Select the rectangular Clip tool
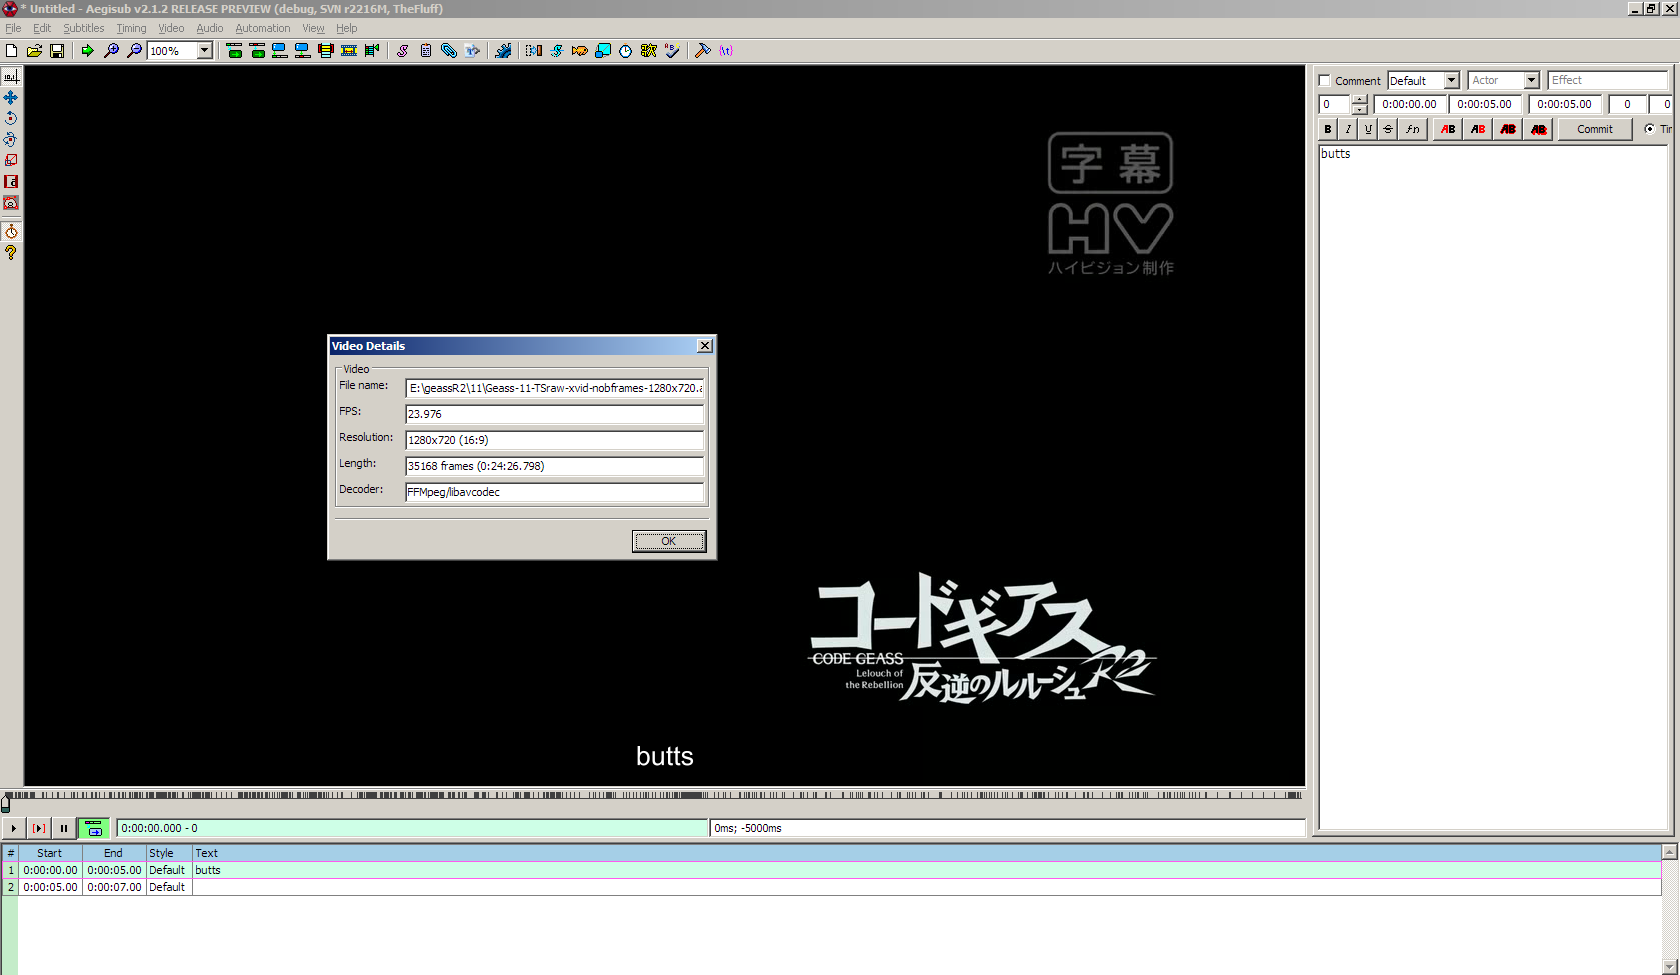This screenshot has height=975, width=1680. (11, 181)
